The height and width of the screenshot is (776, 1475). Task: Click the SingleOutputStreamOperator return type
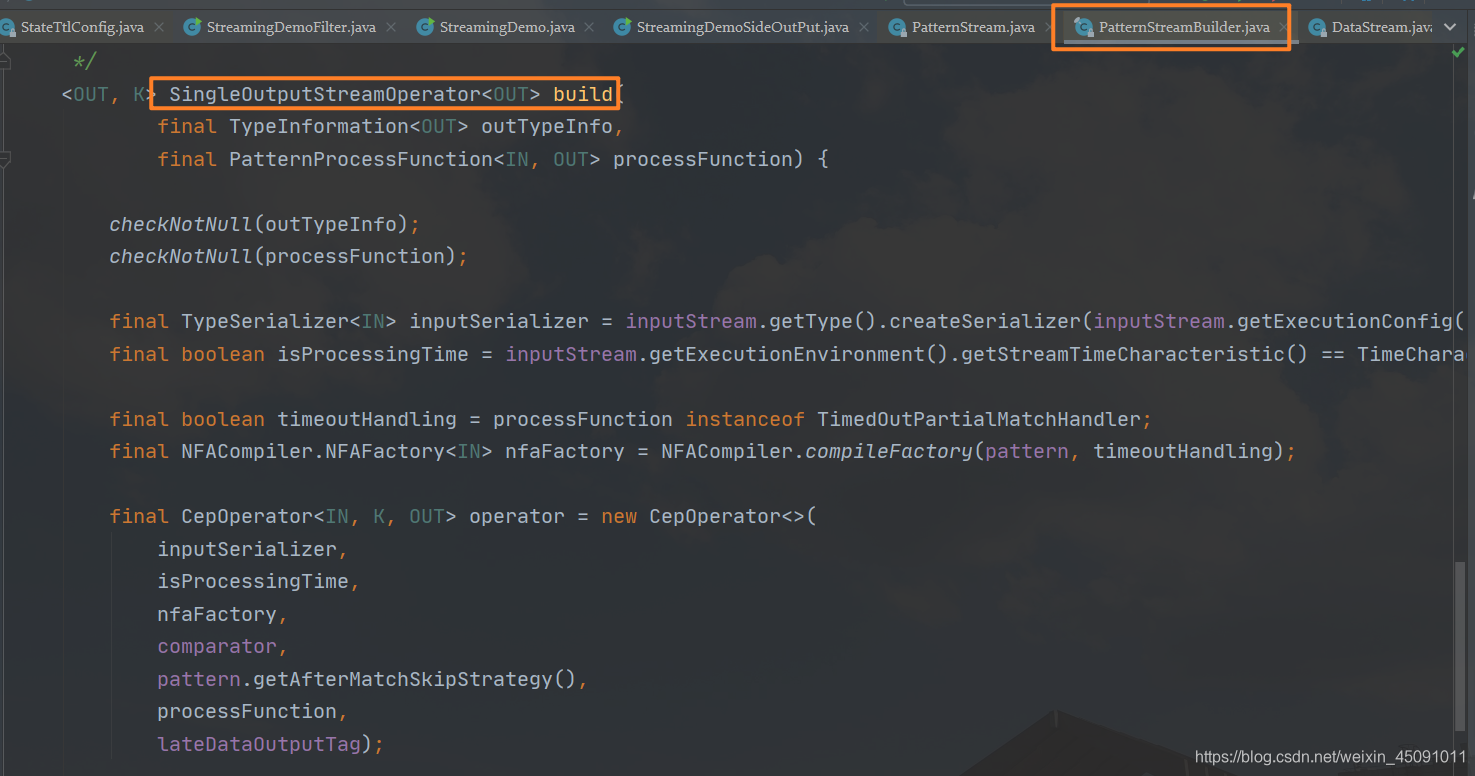(x=325, y=94)
